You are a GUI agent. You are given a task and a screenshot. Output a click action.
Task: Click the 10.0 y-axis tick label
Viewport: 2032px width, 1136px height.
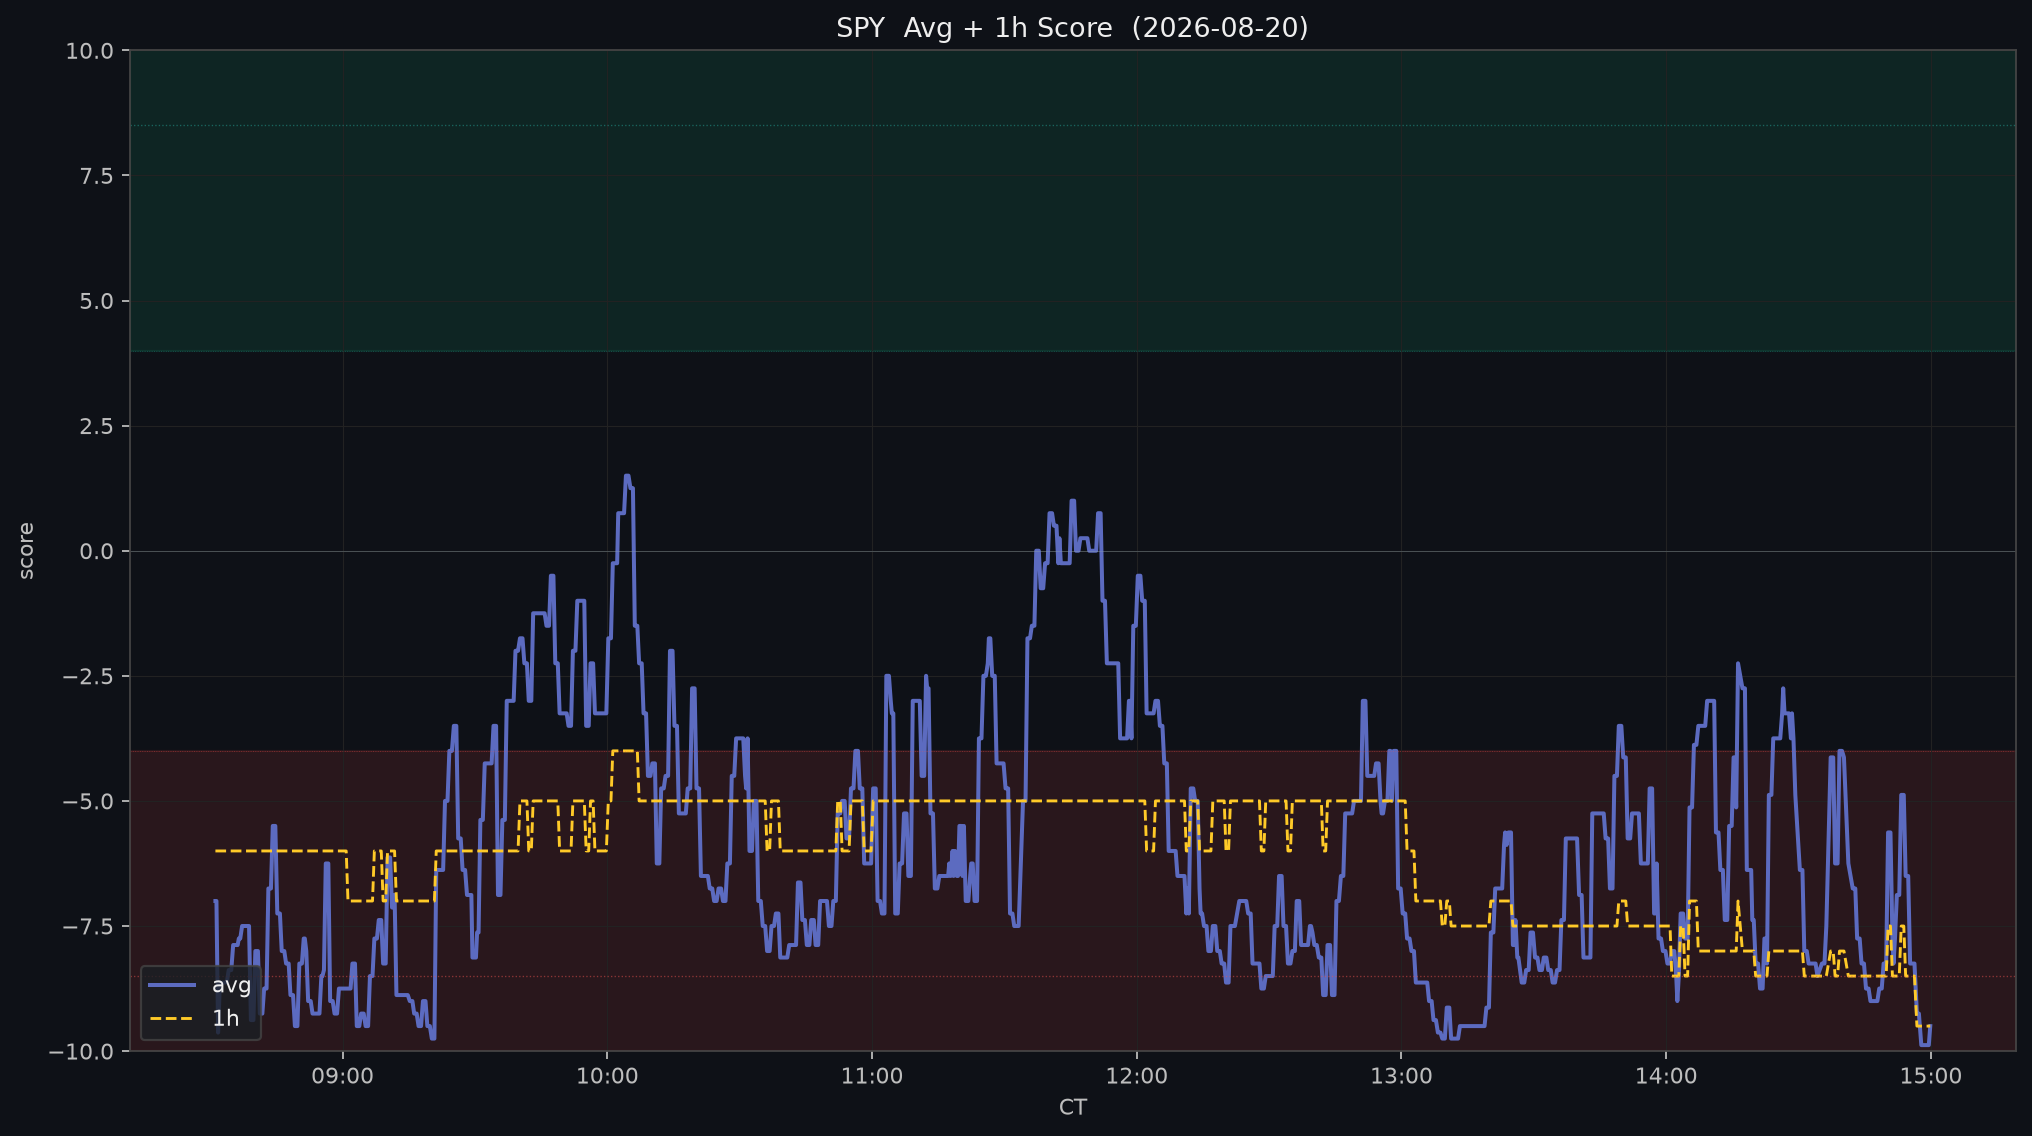[x=90, y=51]
